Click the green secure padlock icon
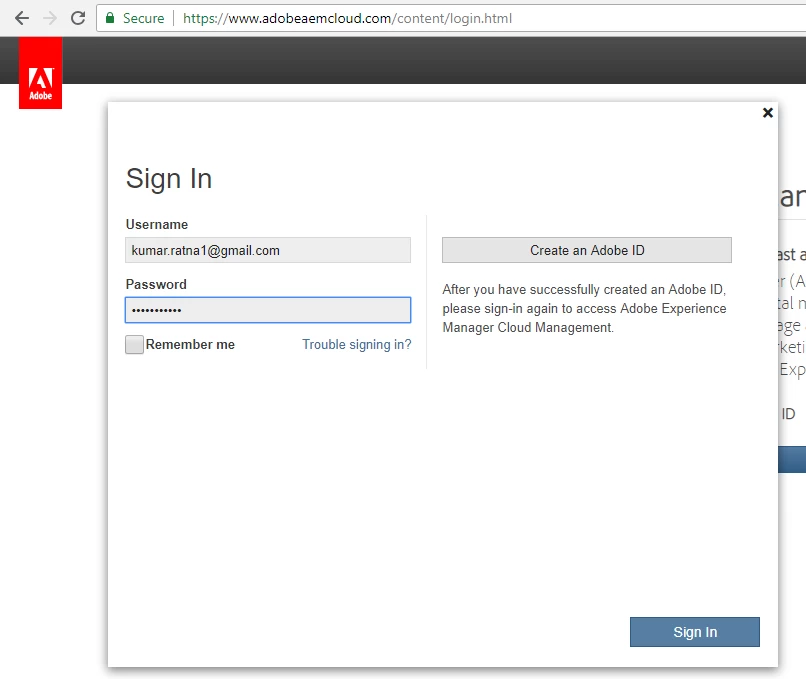Viewport: 806px width, 679px height. [109, 19]
